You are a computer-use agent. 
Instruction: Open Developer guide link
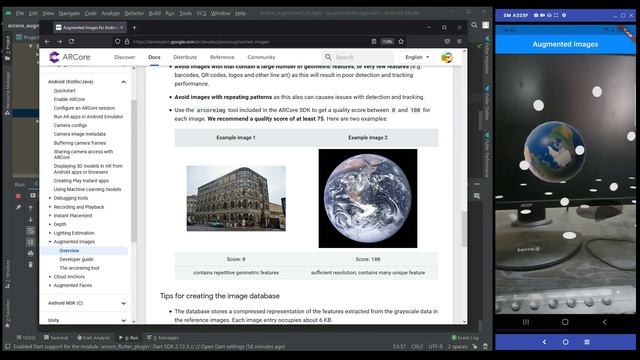click(x=76, y=259)
